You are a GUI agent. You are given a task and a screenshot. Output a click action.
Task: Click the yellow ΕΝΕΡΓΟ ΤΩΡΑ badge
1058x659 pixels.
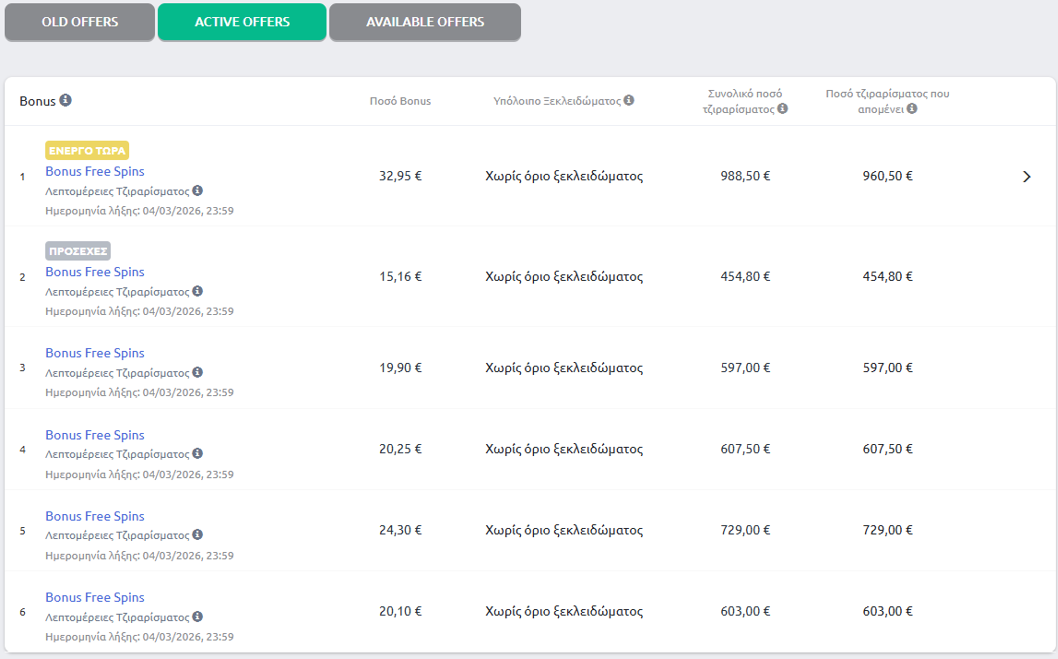click(x=87, y=151)
